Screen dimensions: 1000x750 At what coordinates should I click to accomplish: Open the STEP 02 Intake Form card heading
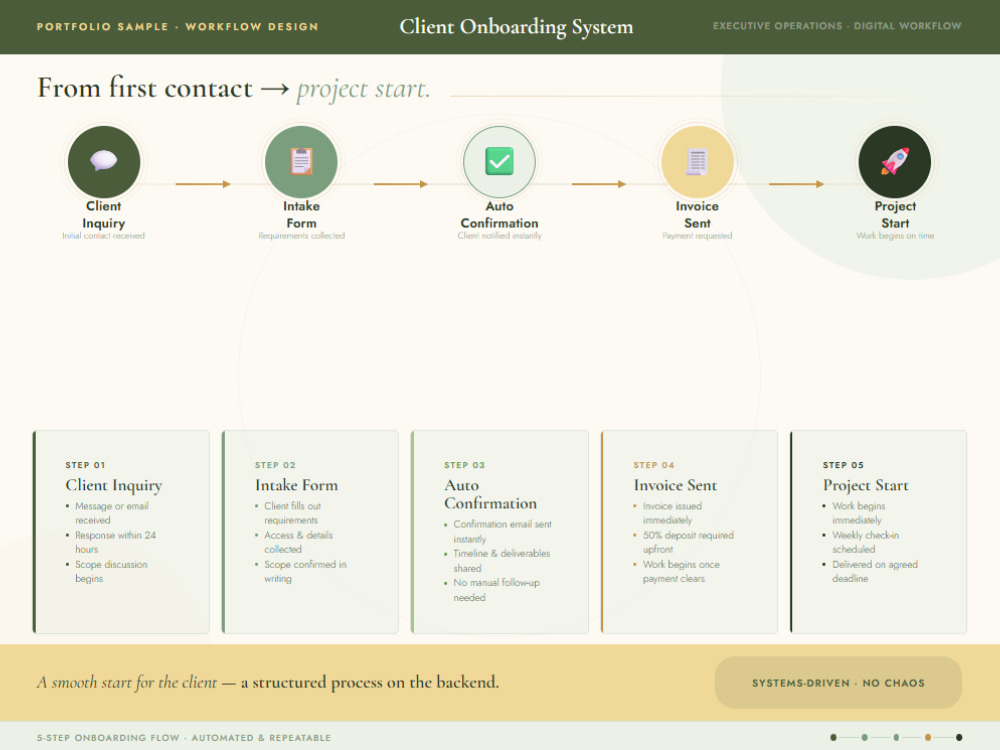tap(297, 485)
